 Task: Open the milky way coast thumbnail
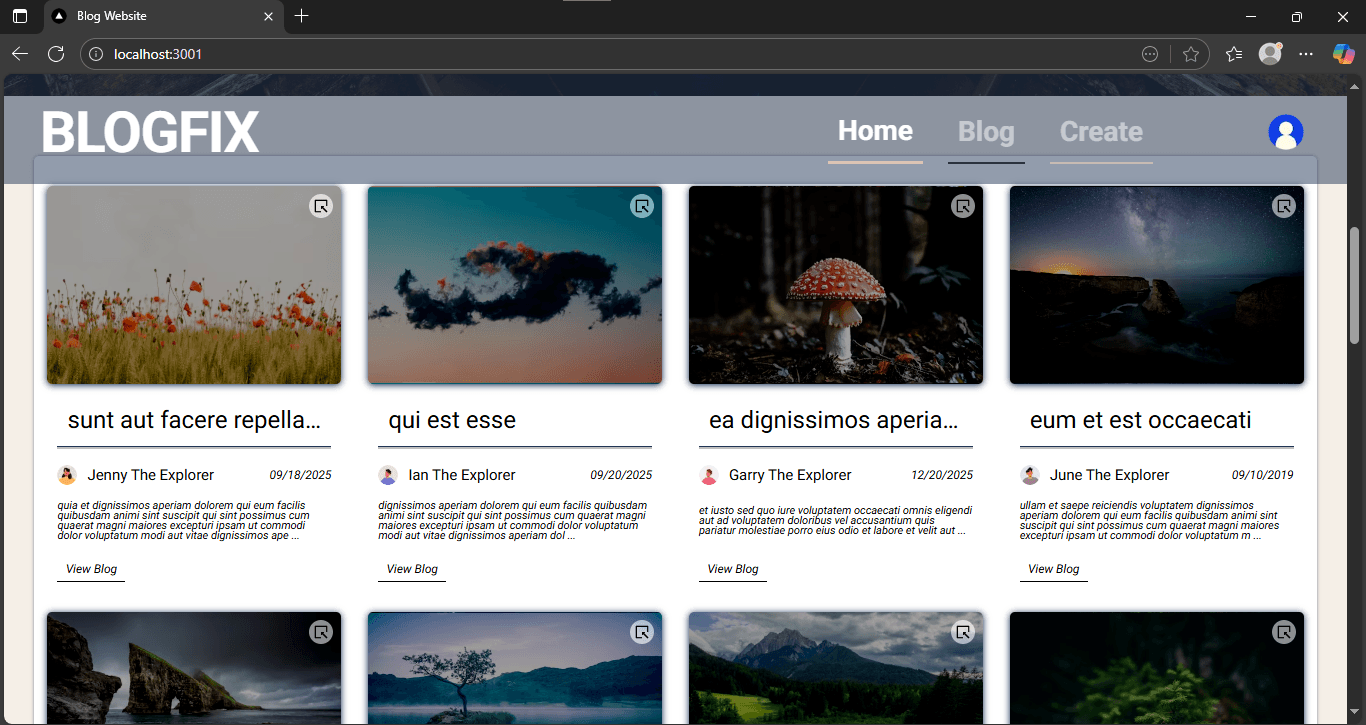(x=1157, y=285)
